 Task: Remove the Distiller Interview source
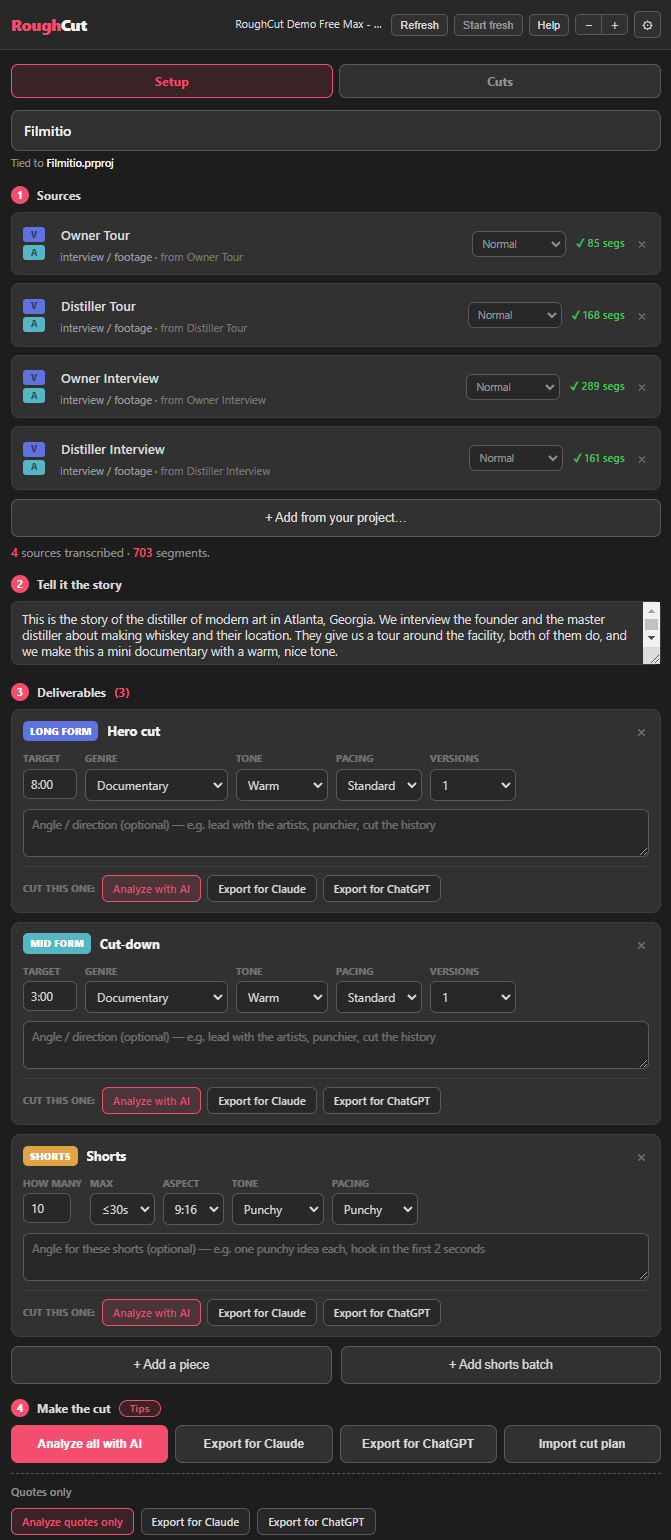point(642,459)
